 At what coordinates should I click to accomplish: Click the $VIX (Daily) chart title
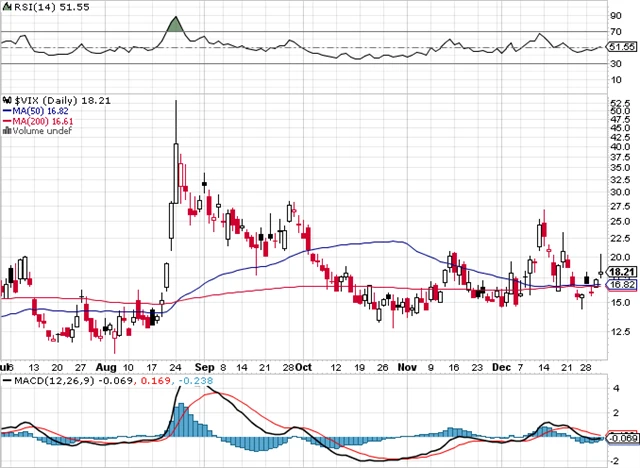42,100
